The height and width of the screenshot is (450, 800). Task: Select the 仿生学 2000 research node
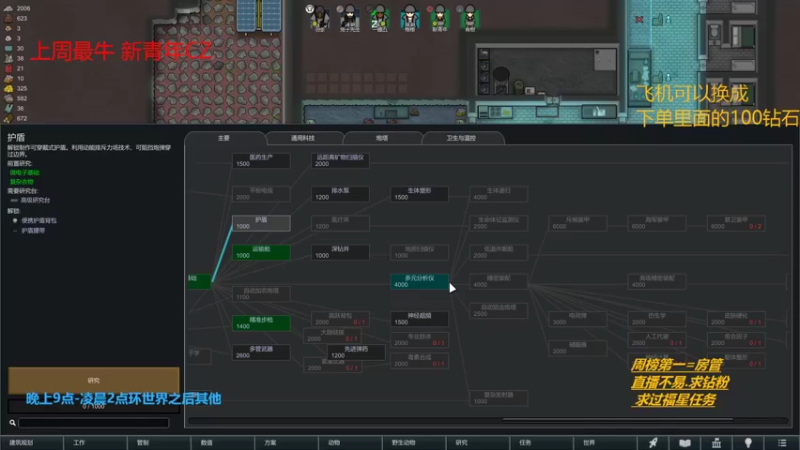click(x=657, y=319)
